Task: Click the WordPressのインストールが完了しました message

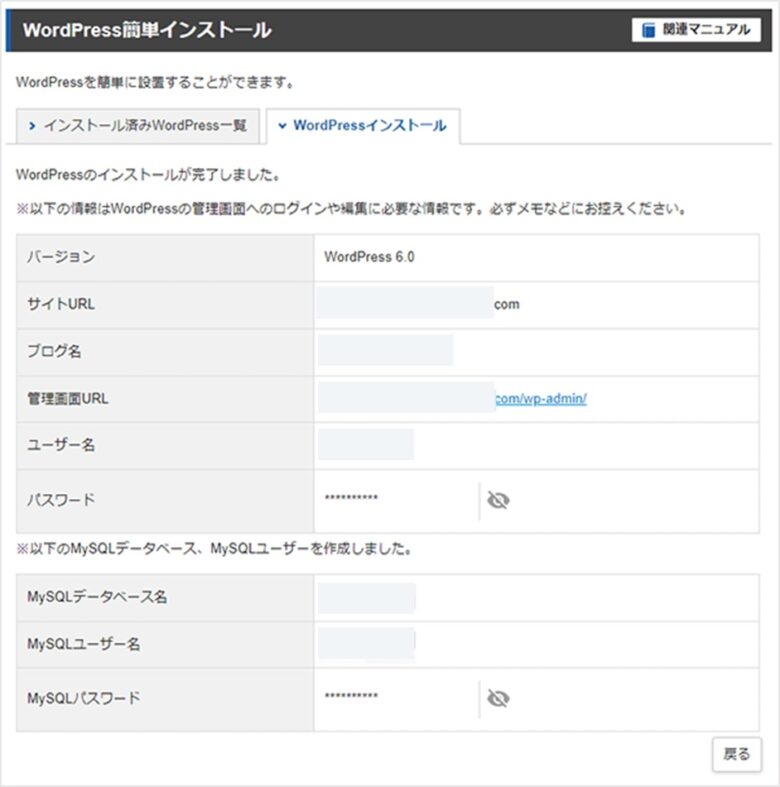Action: click(x=148, y=175)
